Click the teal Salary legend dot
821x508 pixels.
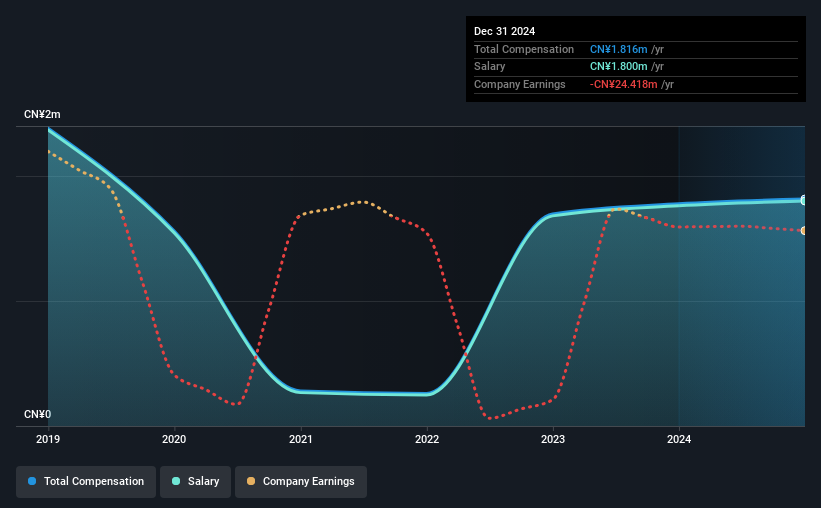point(176,481)
